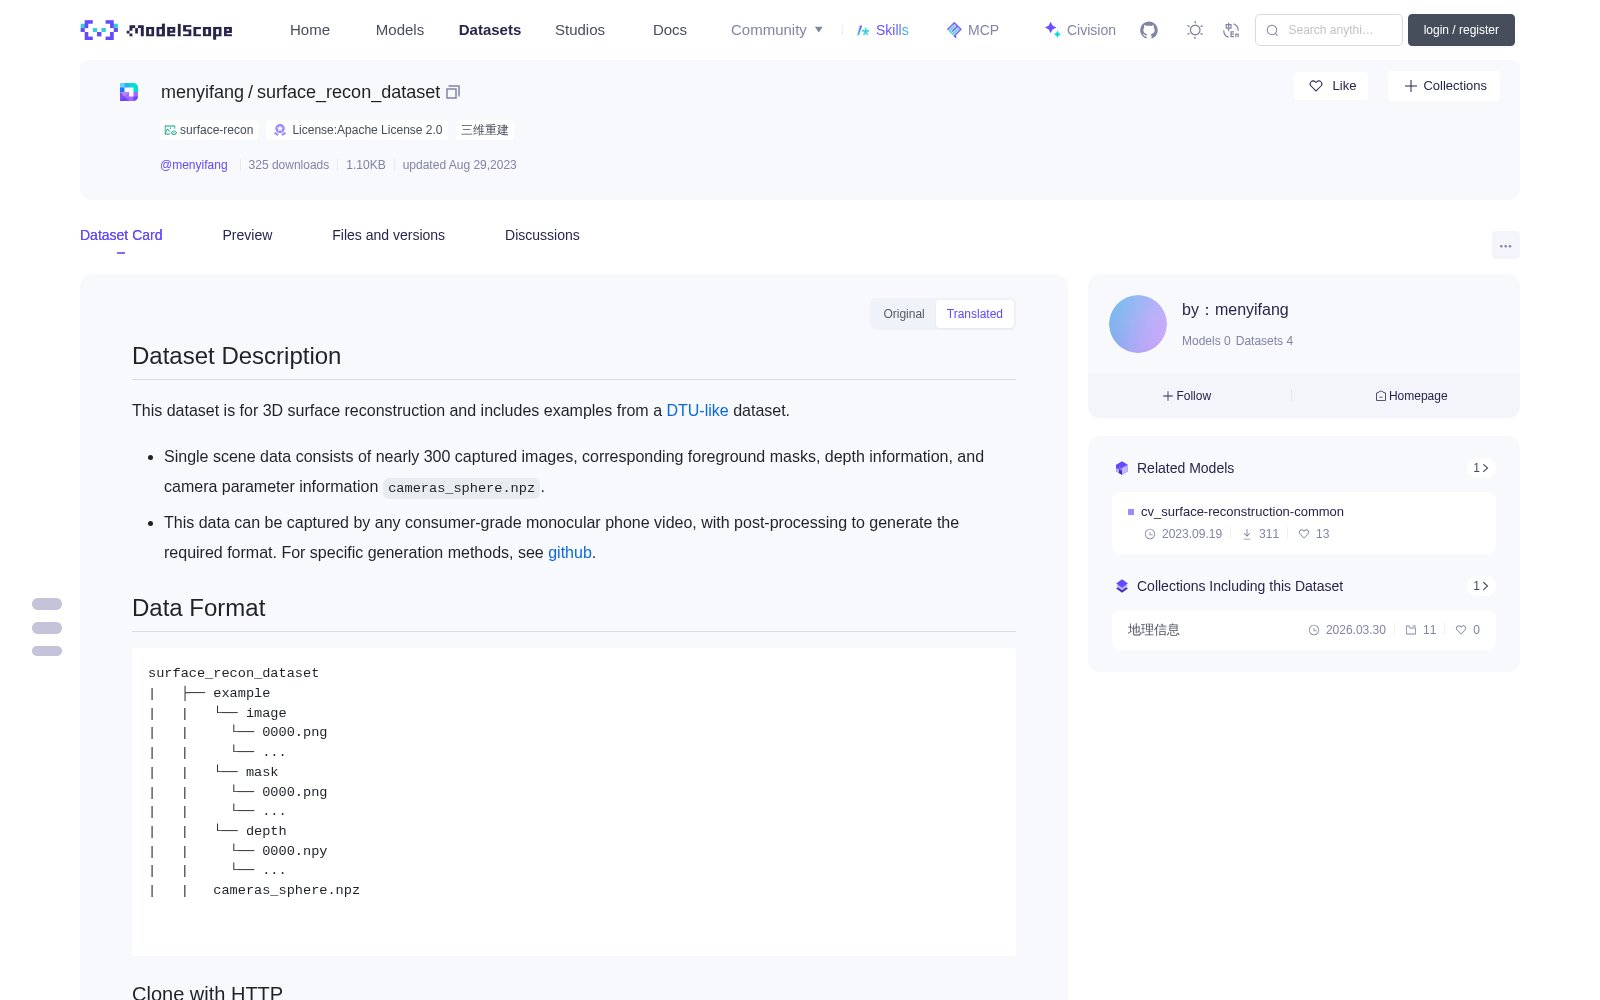1600x1000 pixels.
Task: Open the @menyifang profile link
Action: 194,165
